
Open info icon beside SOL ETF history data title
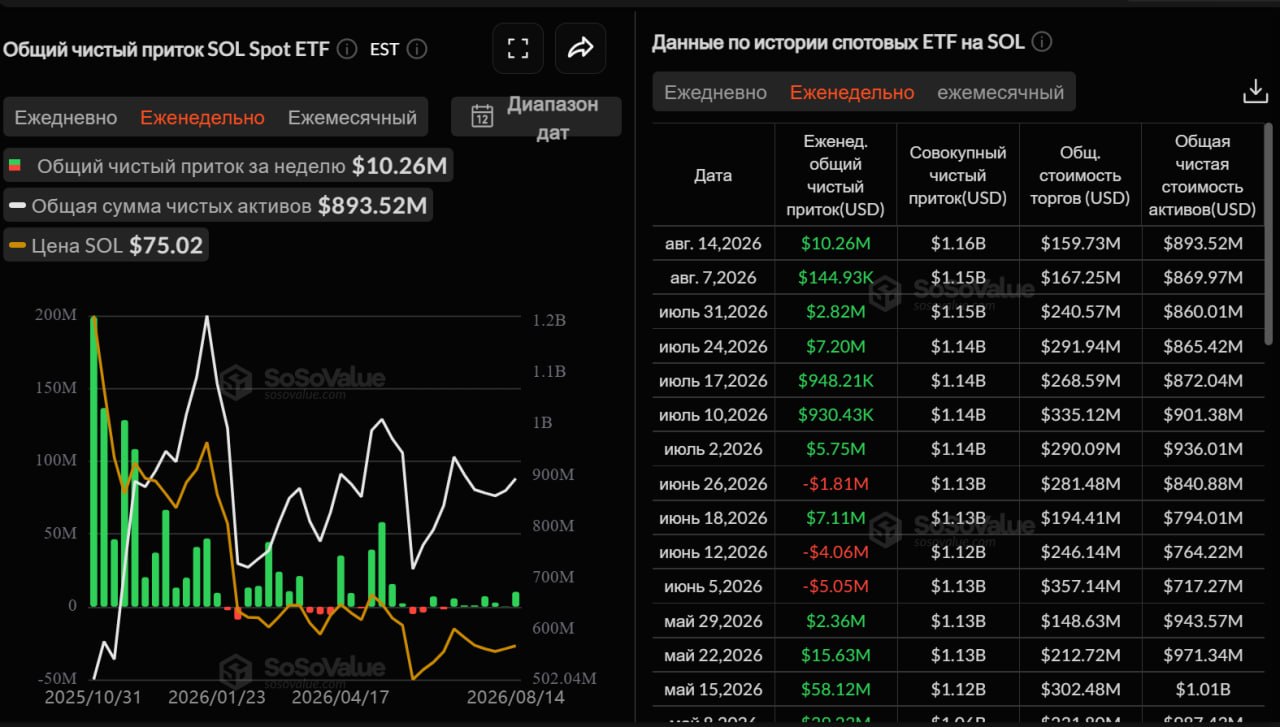pos(1041,42)
